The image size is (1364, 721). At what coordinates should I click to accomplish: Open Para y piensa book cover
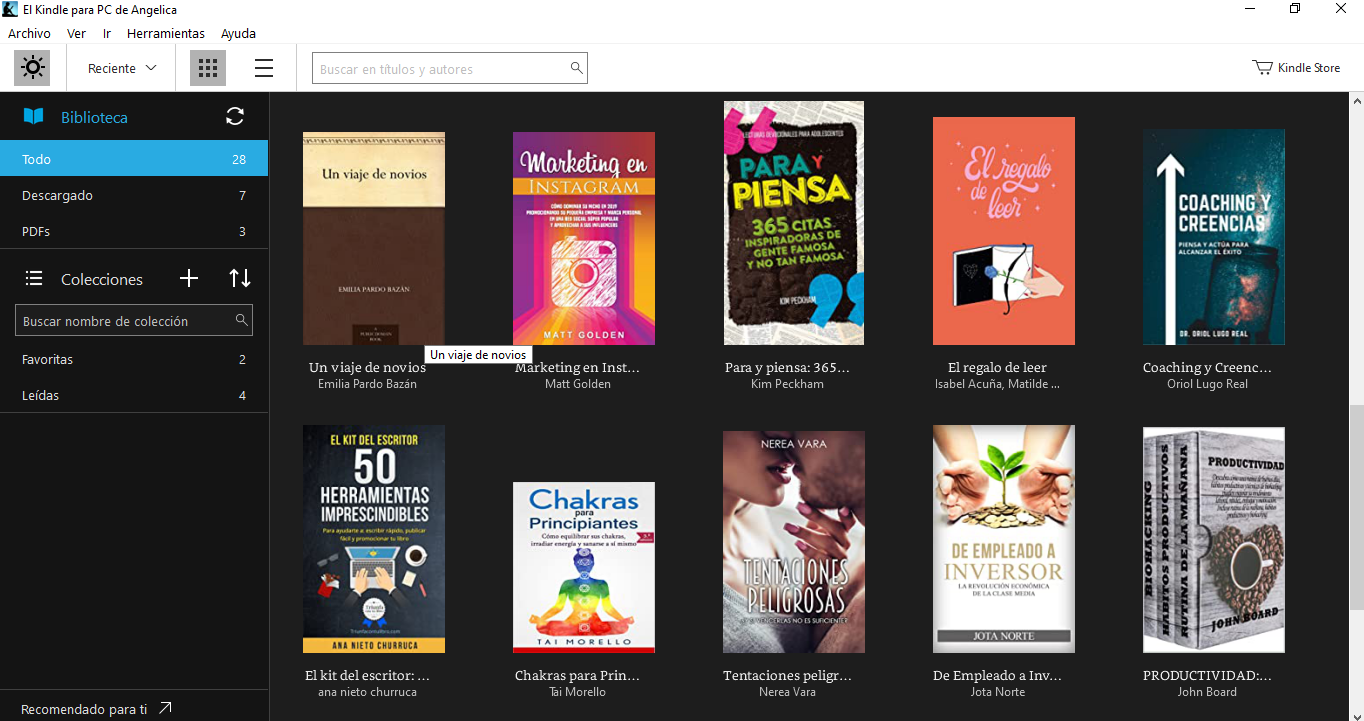794,223
